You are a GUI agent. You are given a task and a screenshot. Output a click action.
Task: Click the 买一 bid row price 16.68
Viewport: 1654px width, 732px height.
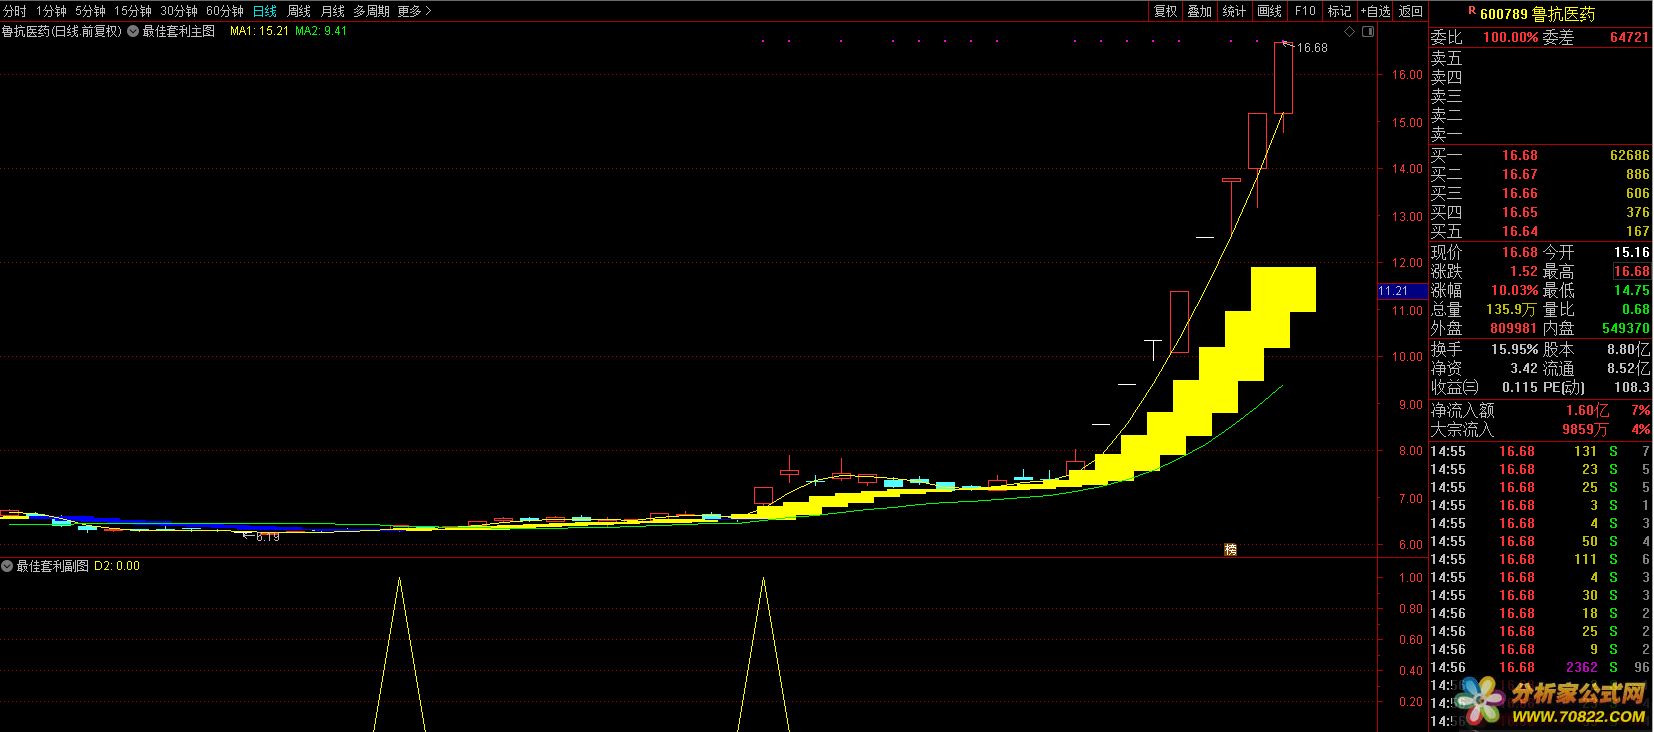[1519, 155]
